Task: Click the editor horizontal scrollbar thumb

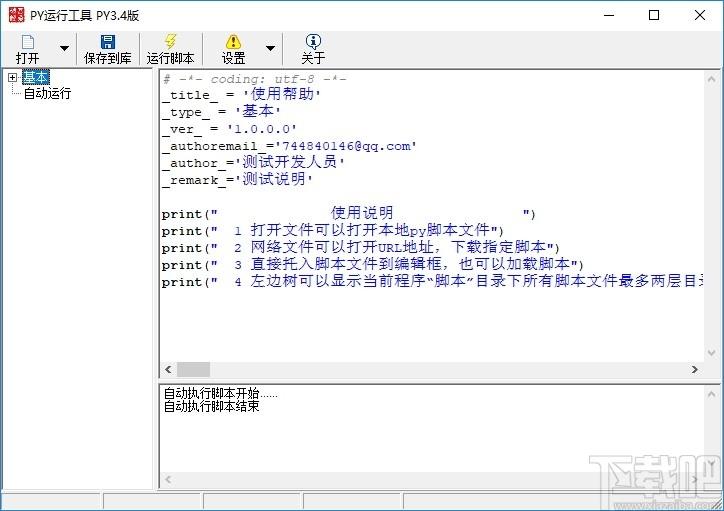Action: tap(193, 369)
